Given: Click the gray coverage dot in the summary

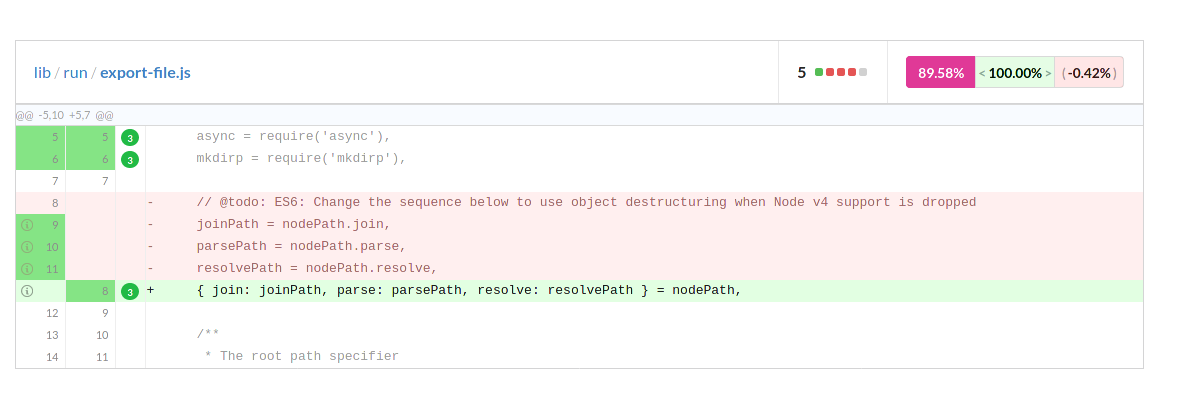Looking at the screenshot, I should pyautogui.click(x=863, y=73).
